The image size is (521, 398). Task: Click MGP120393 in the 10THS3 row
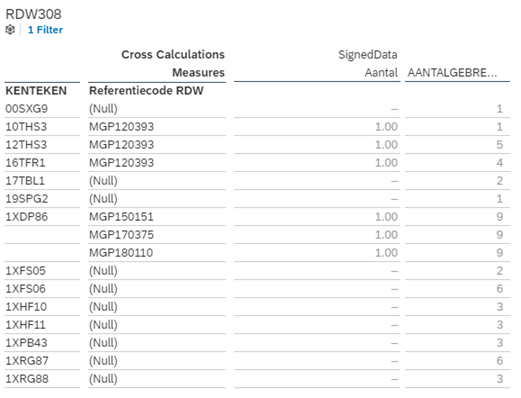click(121, 127)
